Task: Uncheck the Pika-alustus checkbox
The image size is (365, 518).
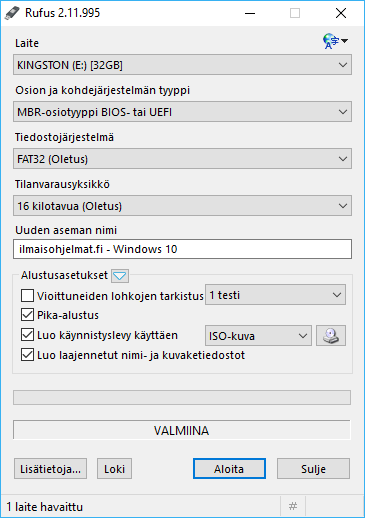Action: (27, 315)
